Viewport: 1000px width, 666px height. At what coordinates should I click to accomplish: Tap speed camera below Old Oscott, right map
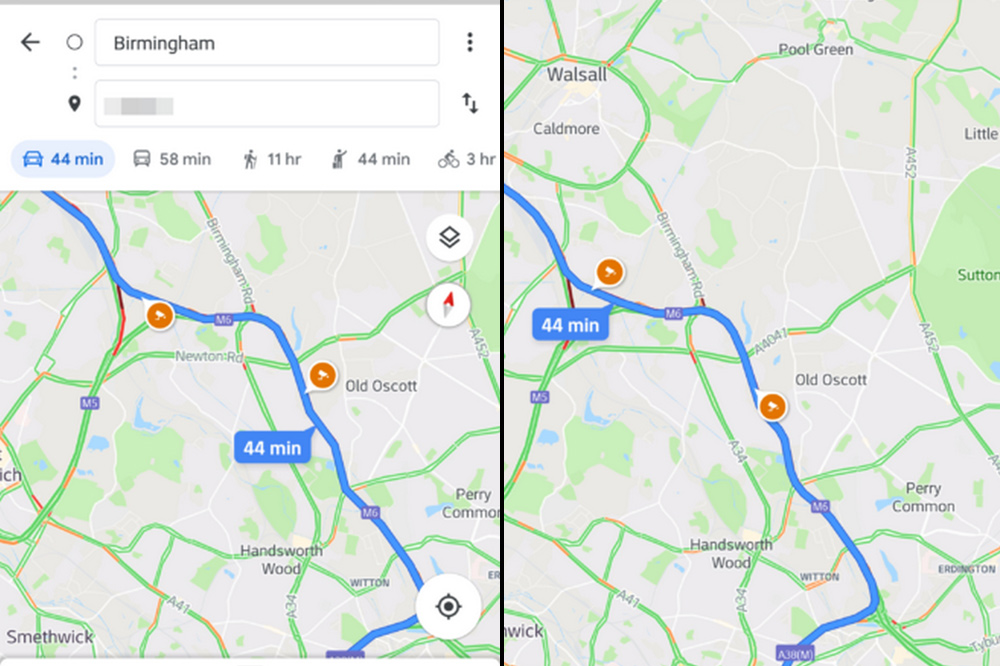pyautogui.click(x=772, y=406)
